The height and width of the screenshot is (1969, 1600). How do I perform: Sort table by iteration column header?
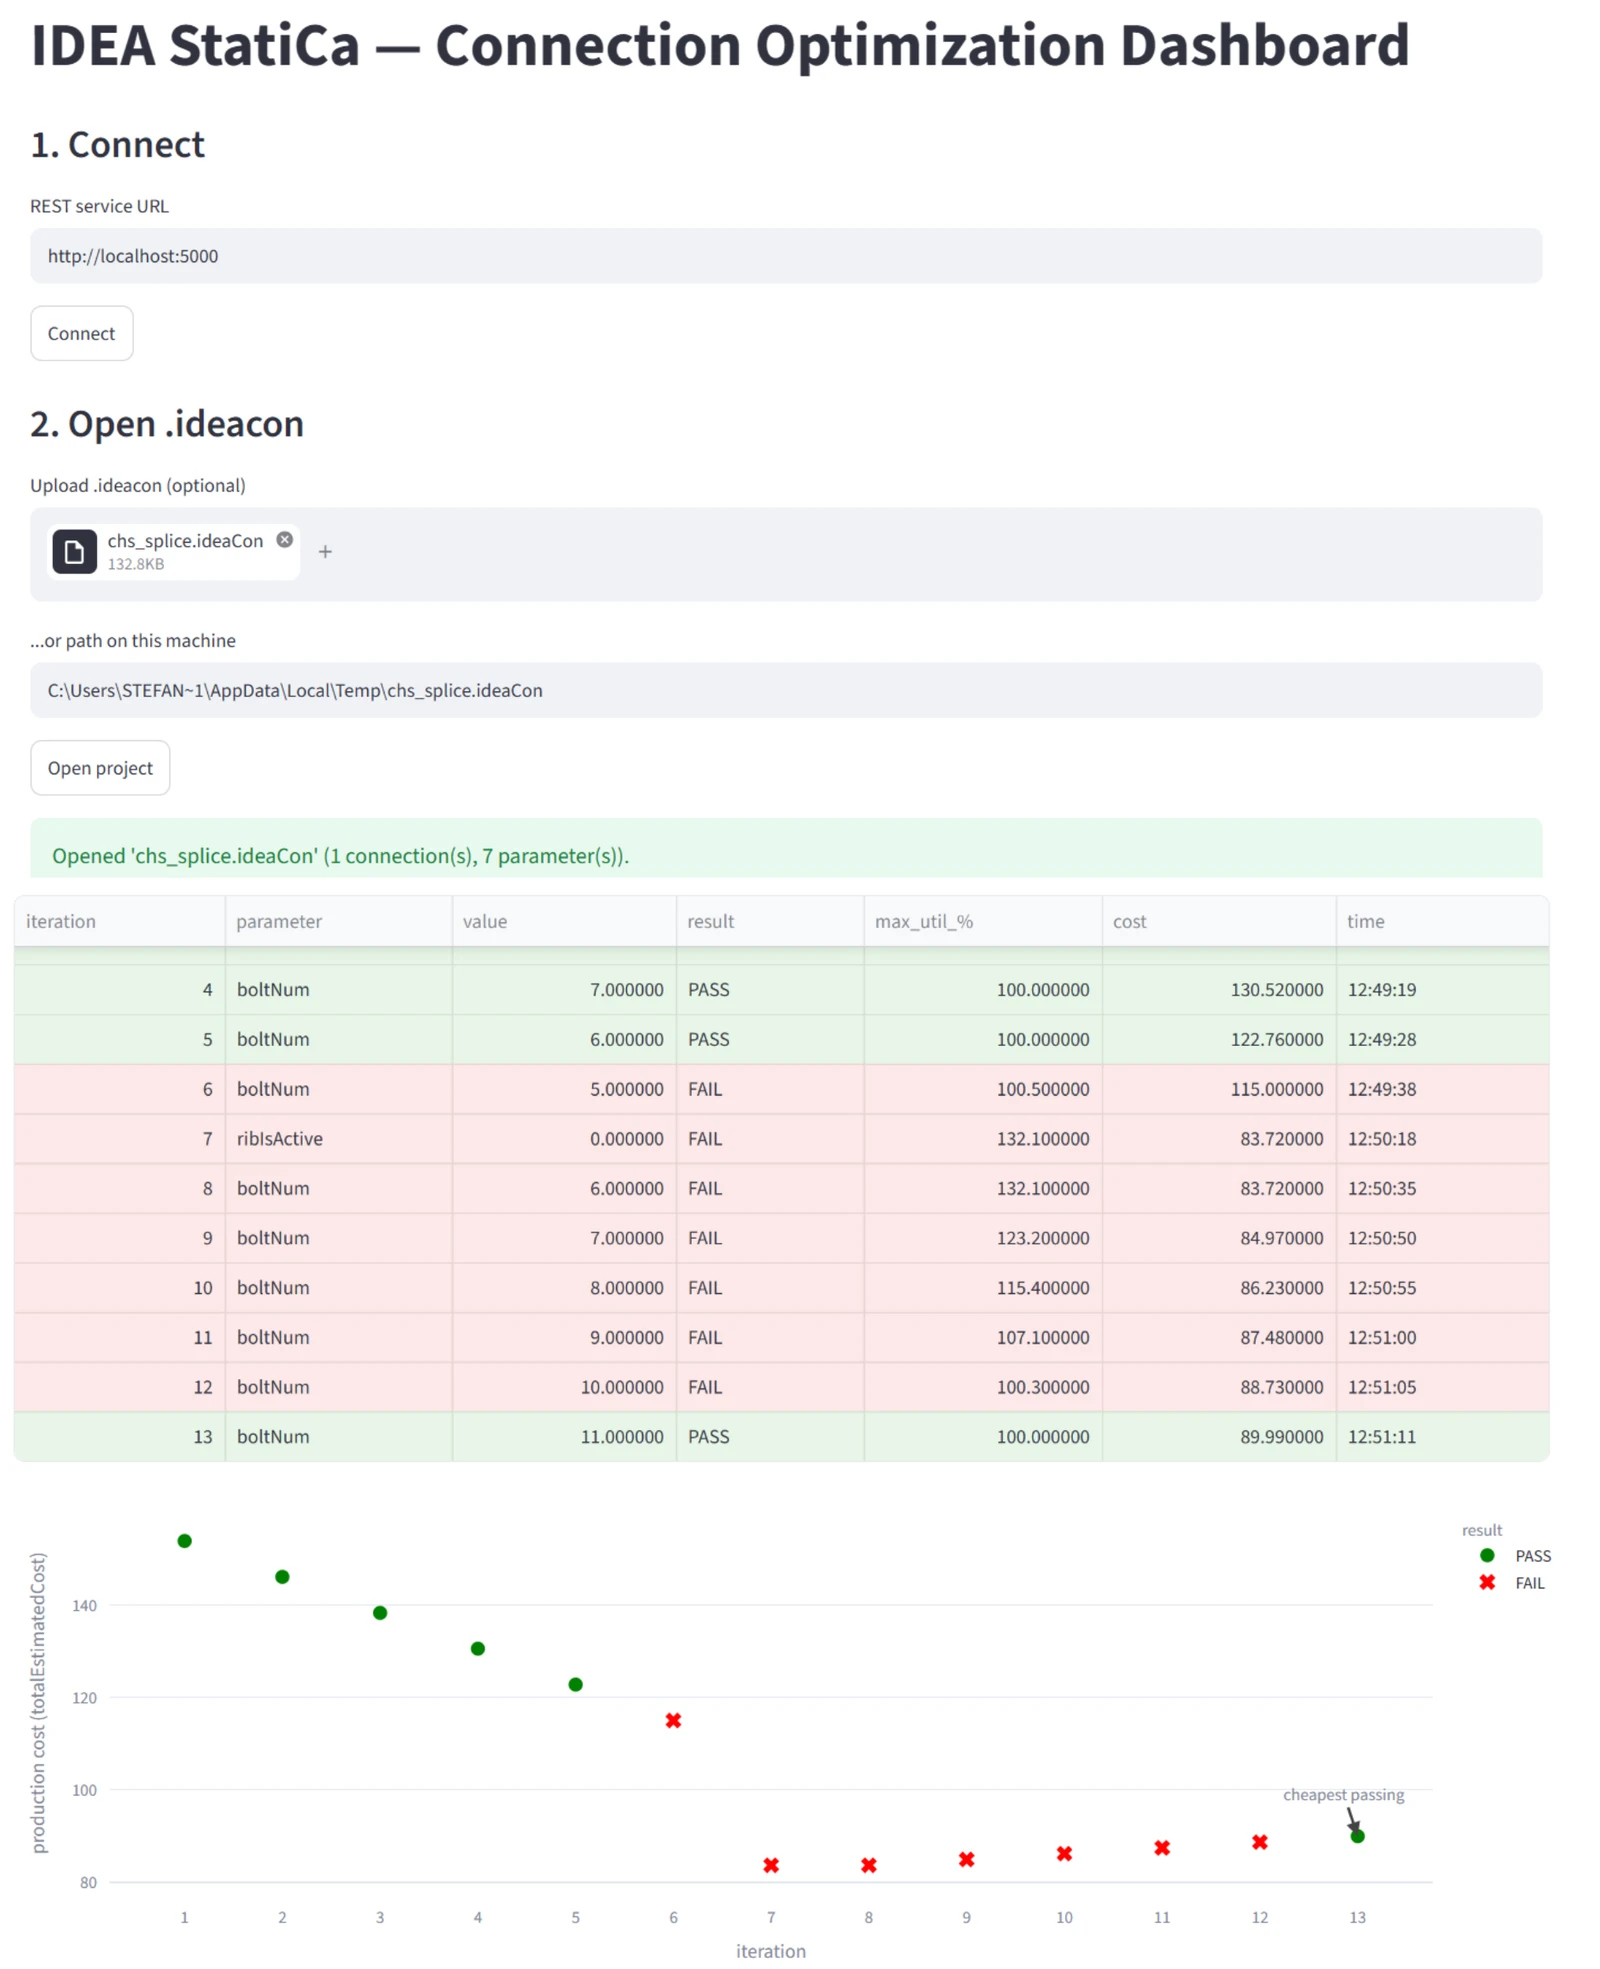(x=120, y=921)
